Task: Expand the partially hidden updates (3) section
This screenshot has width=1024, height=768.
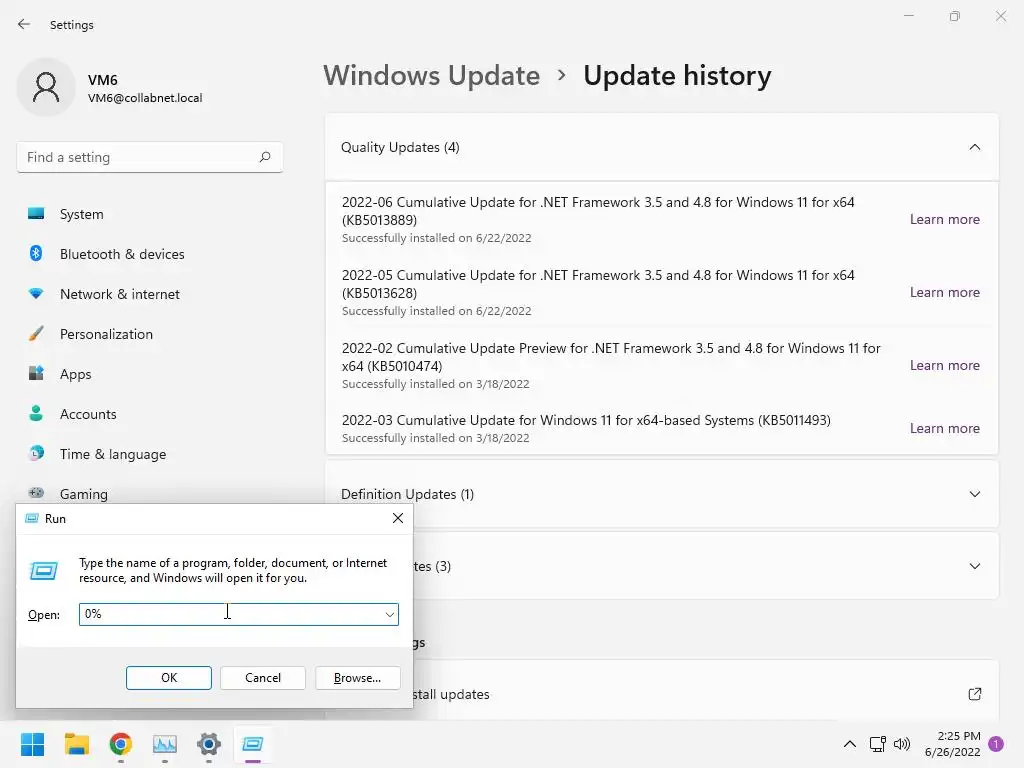Action: coord(974,566)
